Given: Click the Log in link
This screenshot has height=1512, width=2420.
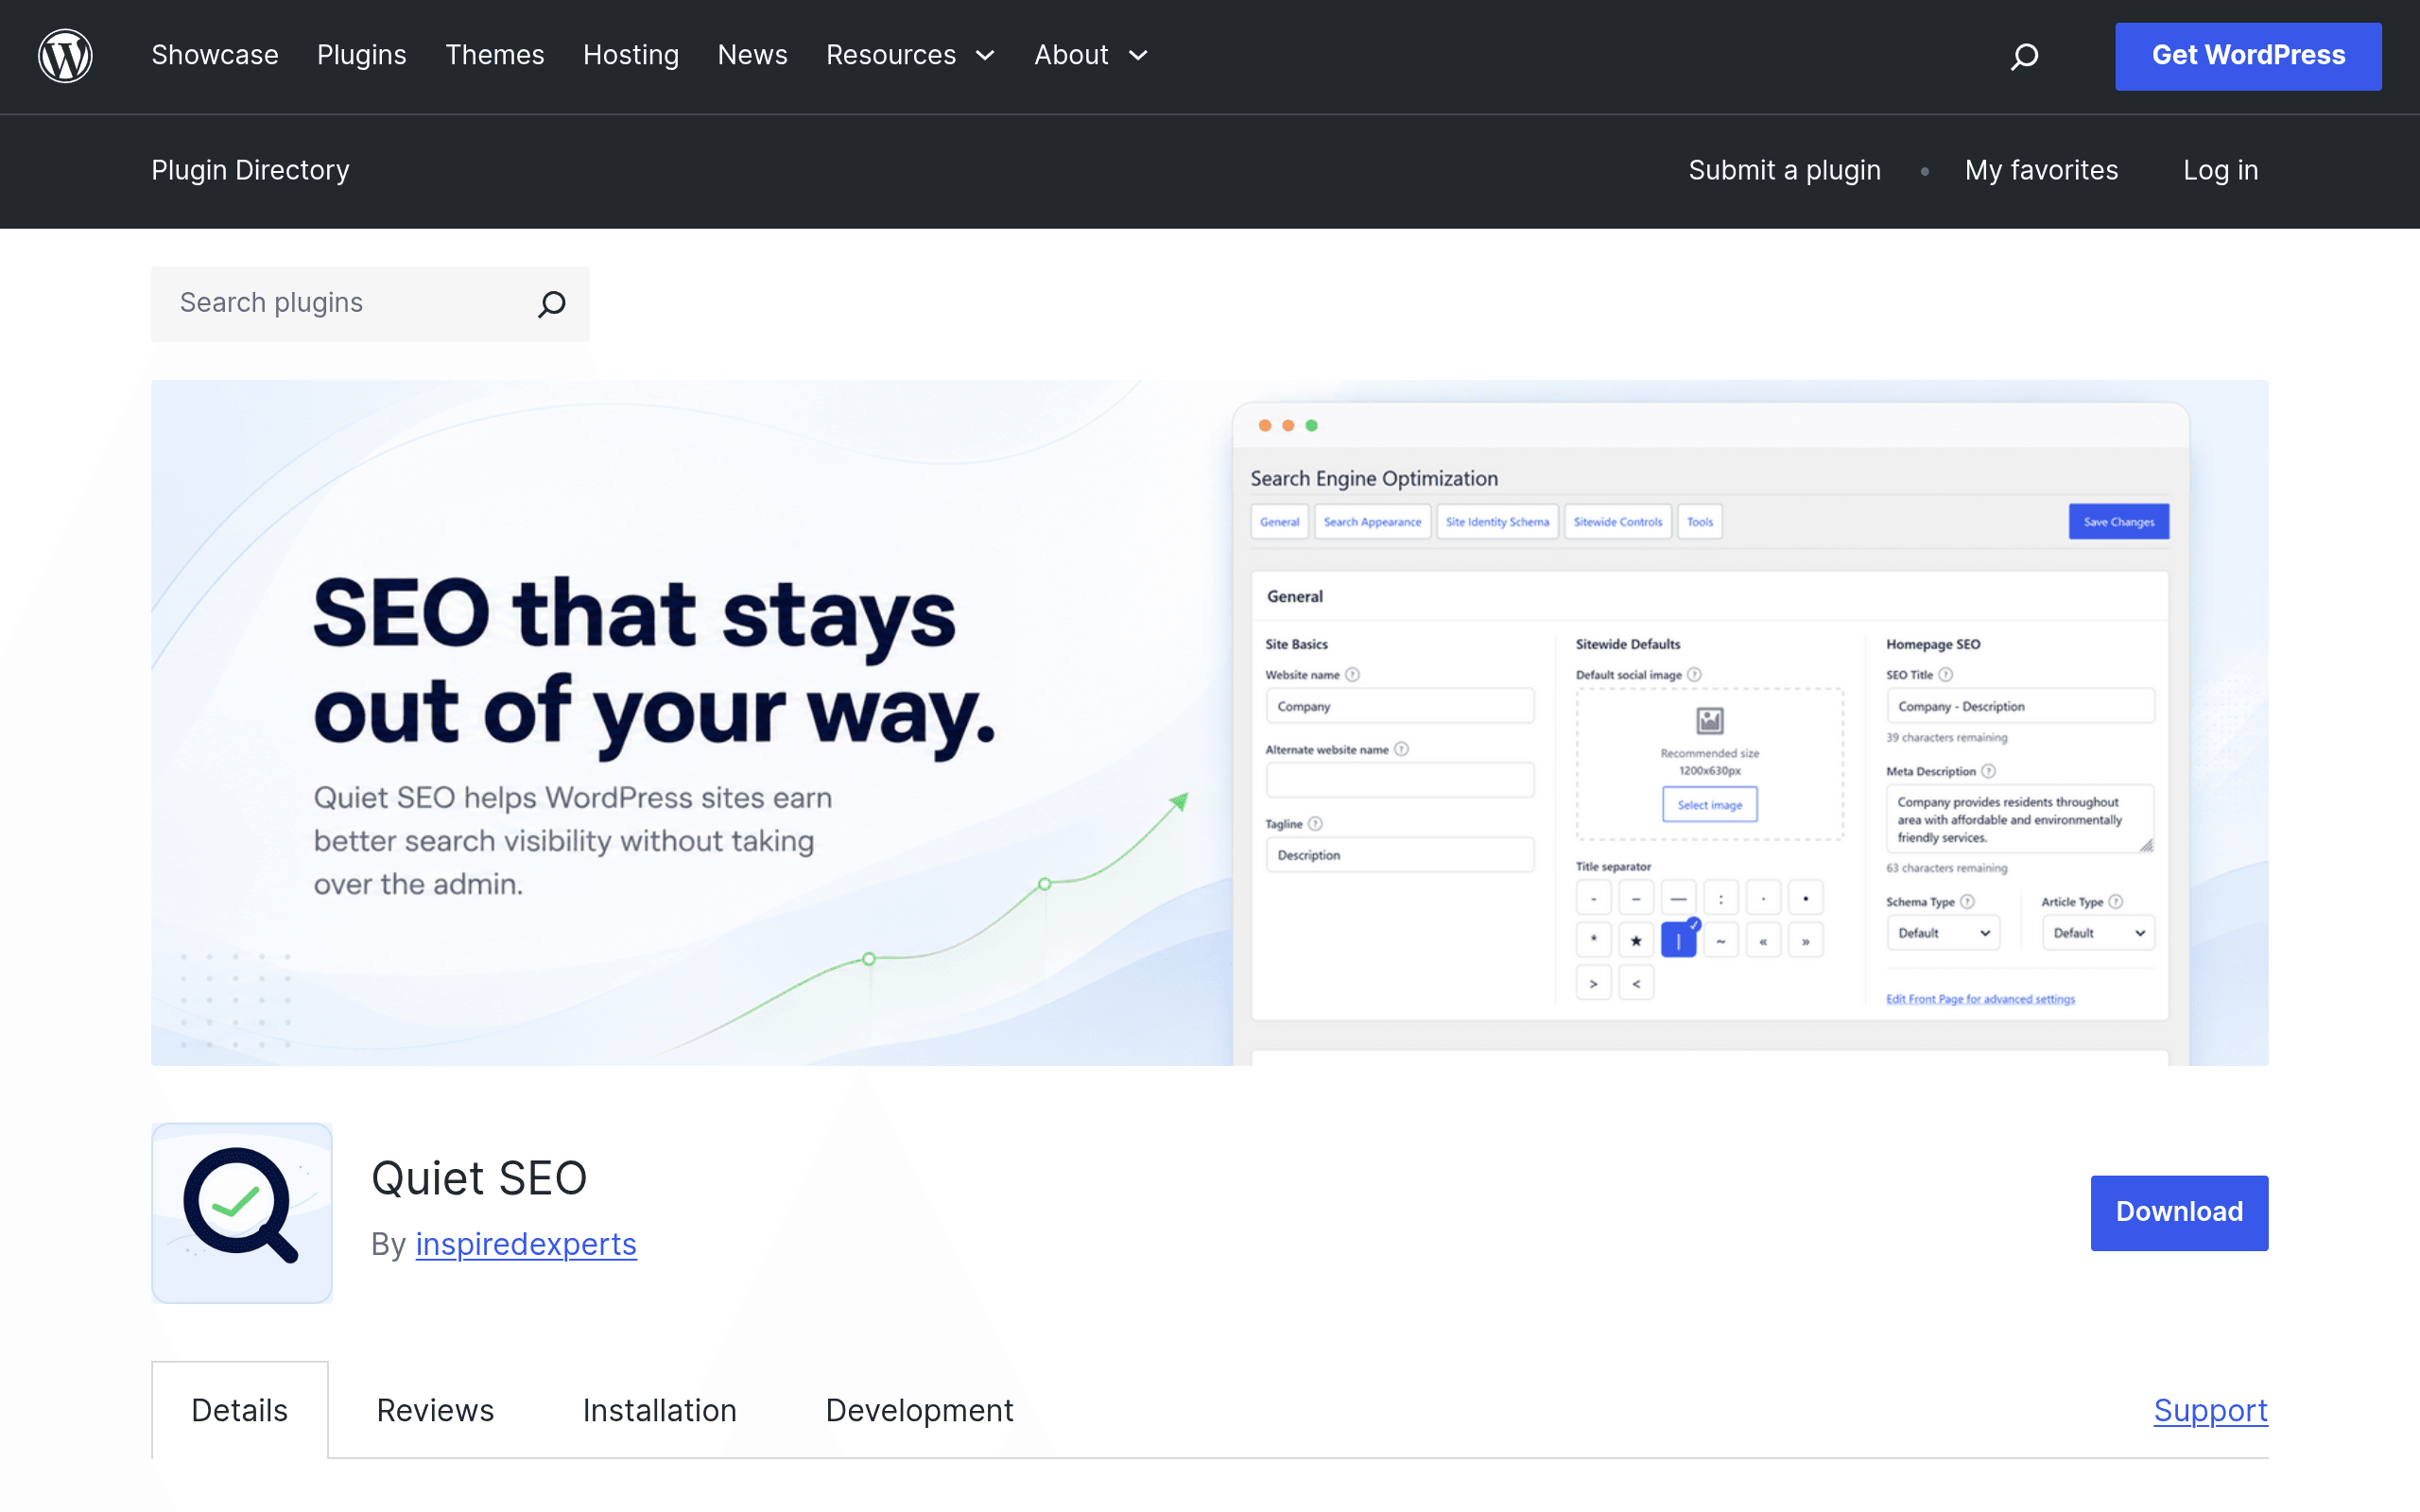Looking at the screenshot, I should coord(2221,170).
